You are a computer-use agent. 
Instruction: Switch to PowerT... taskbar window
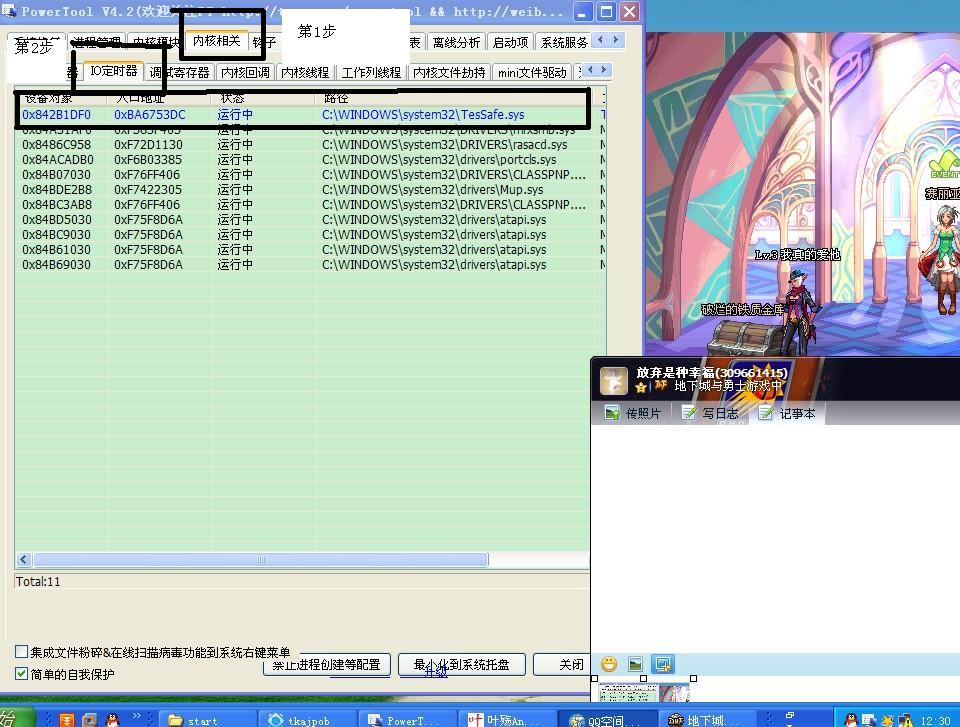point(407,720)
